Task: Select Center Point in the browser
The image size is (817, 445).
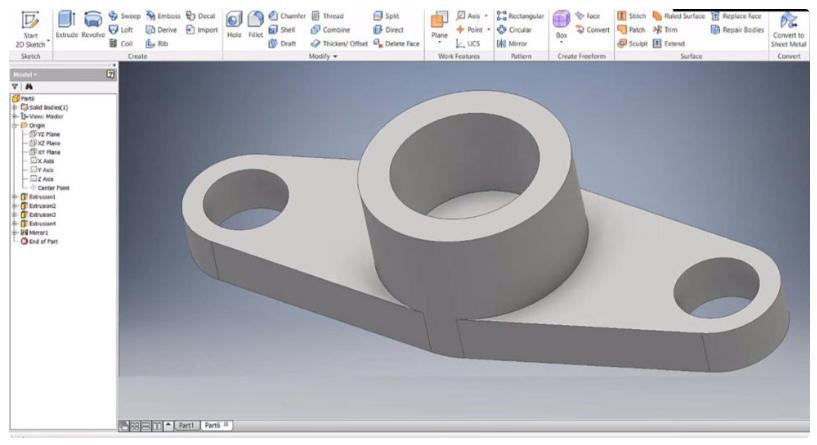Action: click(x=49, y=188)
